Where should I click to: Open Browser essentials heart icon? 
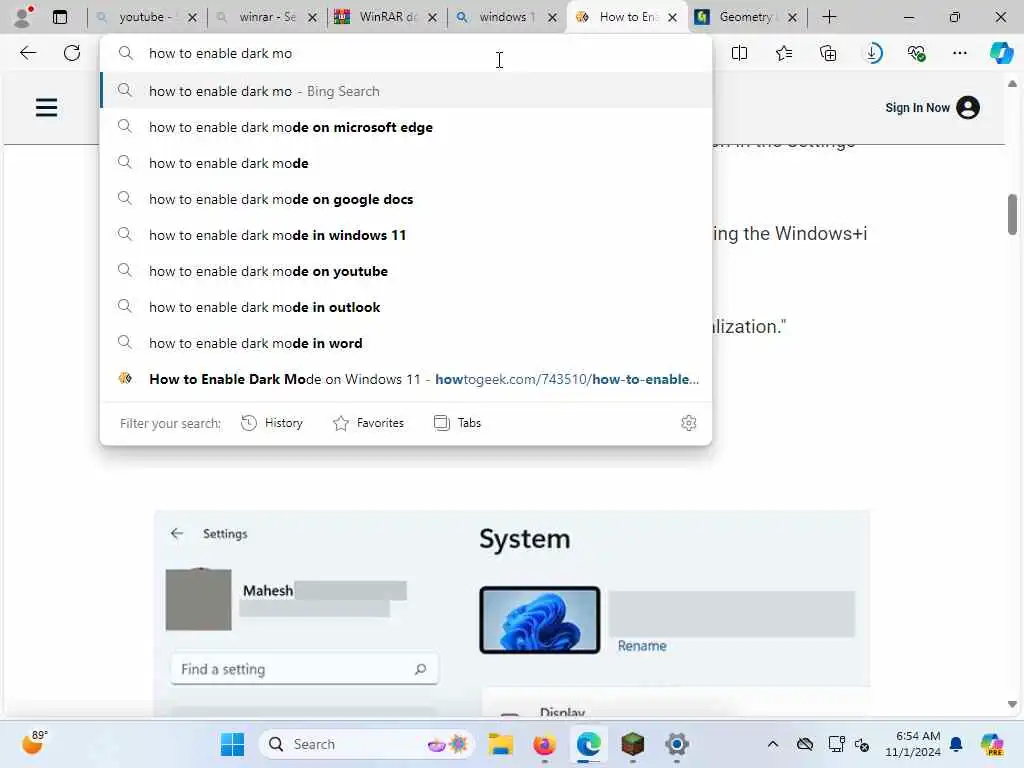pyautogui.click(x=916, y=53)
